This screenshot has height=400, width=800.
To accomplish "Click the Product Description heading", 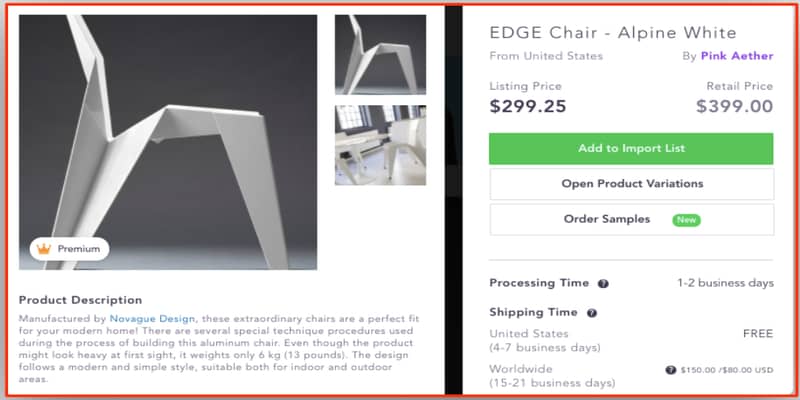I will tap(80, 299).
